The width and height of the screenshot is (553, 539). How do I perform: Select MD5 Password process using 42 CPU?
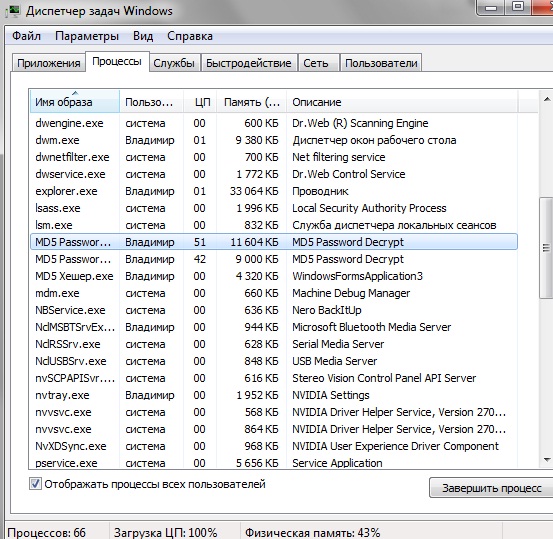(274, 259)
